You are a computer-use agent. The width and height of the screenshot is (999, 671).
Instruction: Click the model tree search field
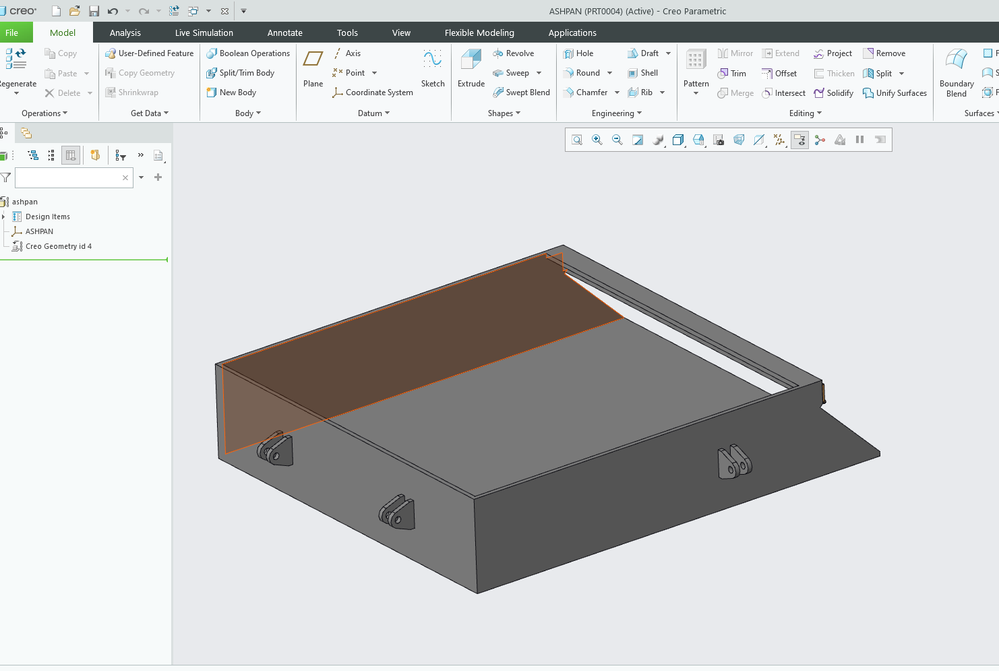pyautogui.click(x=68, y=178)
